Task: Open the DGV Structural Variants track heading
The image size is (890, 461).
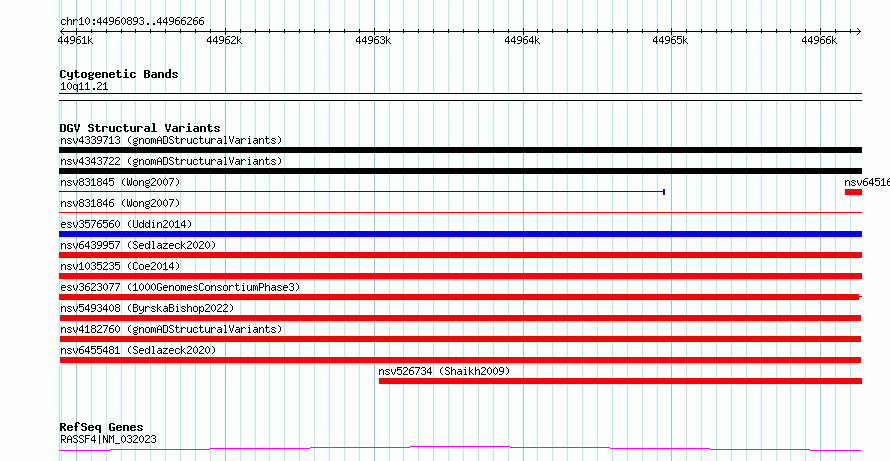Action: point(140,128)
